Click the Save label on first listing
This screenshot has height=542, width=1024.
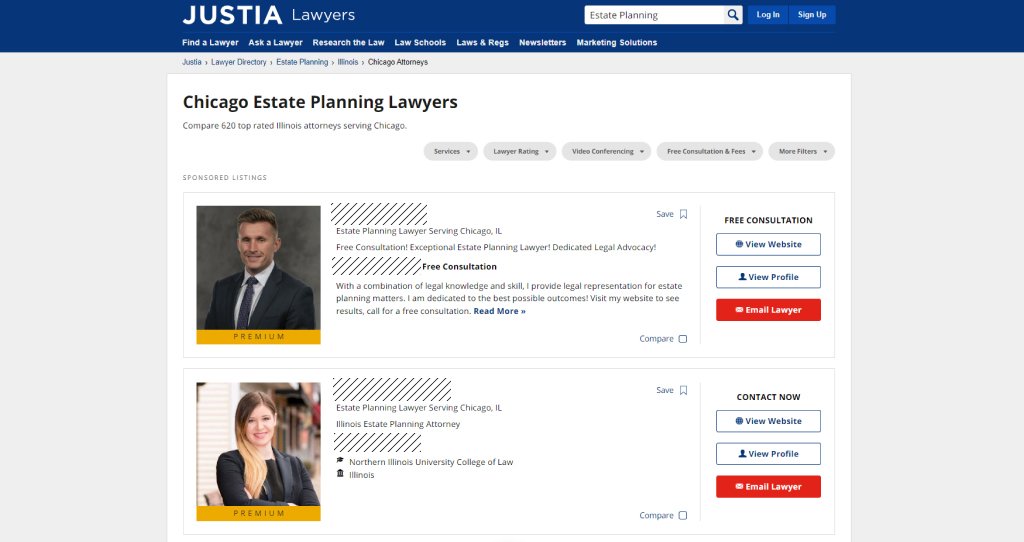coord(665,214)
